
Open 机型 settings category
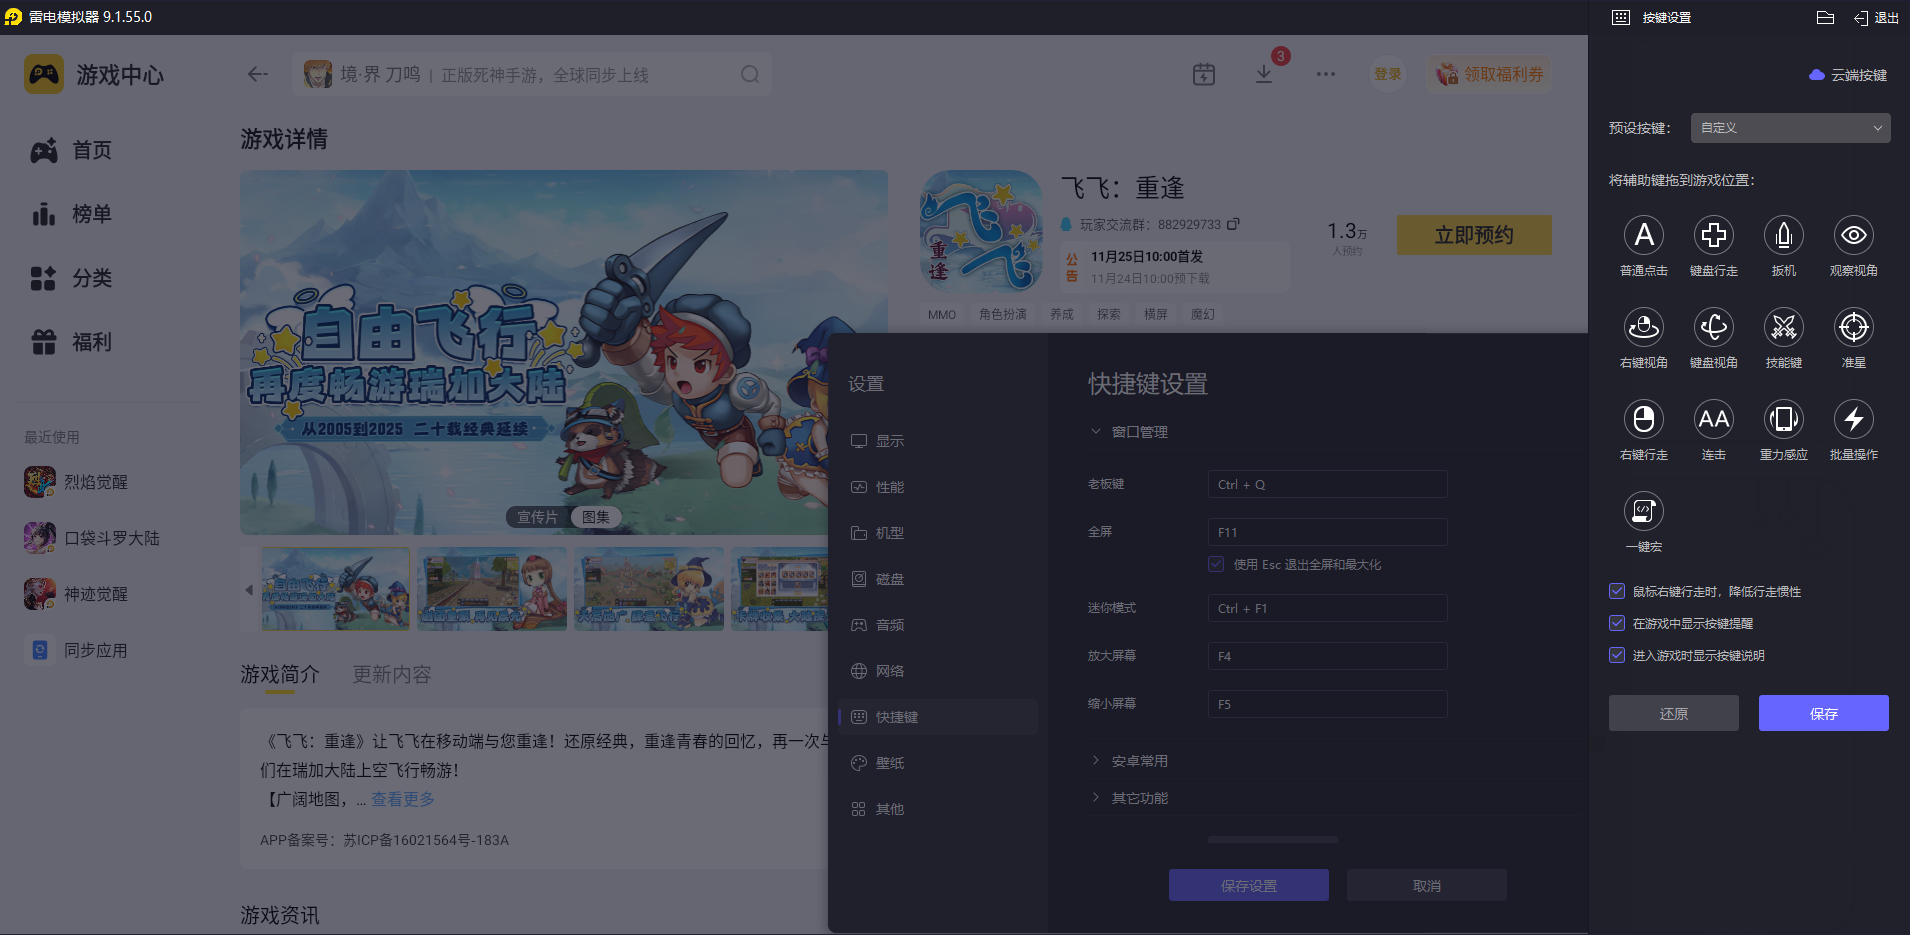(938, 533)
